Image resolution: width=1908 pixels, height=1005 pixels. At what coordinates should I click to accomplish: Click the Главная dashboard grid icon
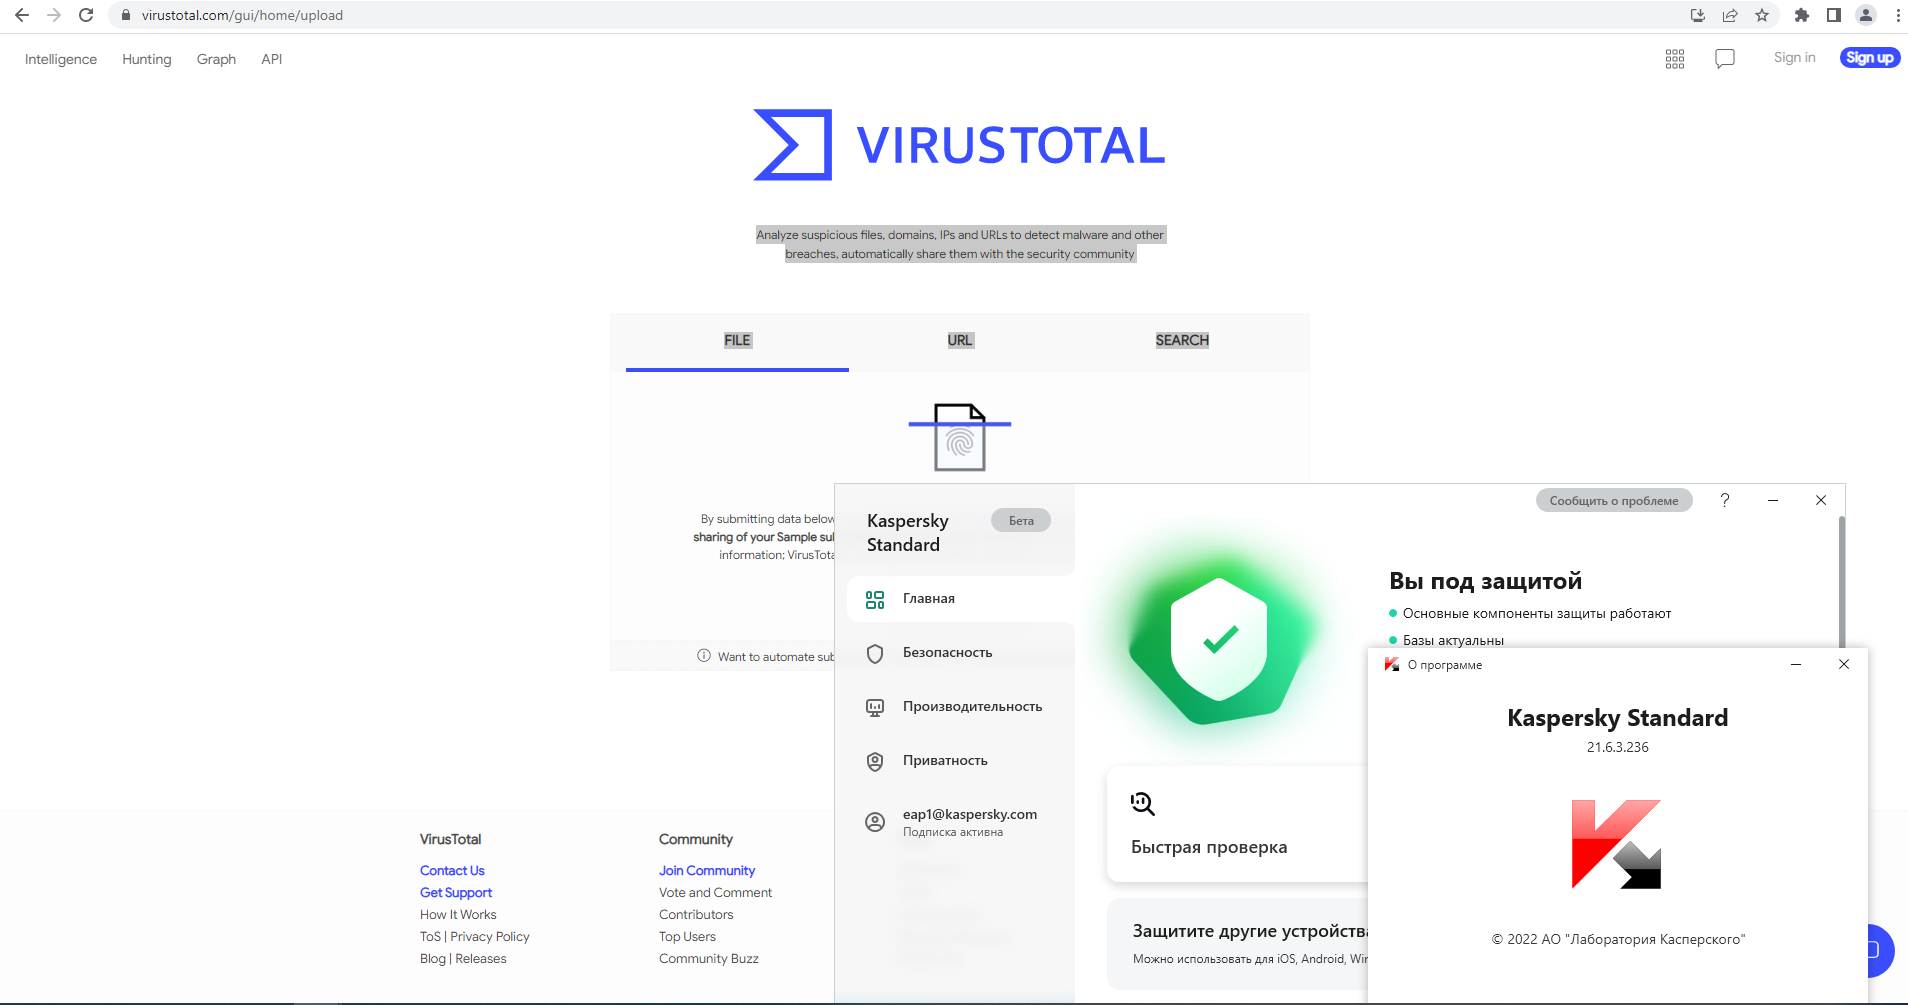(x=875, y=599)
